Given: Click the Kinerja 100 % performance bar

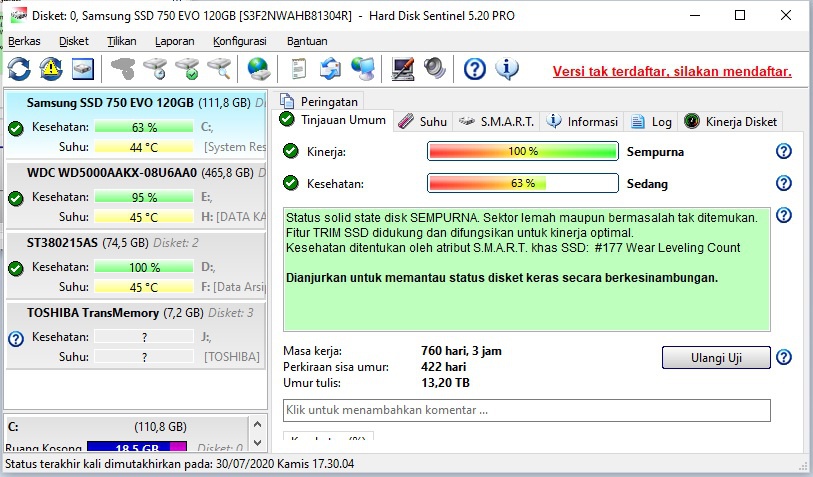Looking at the screenshot, I should point(523,151).
